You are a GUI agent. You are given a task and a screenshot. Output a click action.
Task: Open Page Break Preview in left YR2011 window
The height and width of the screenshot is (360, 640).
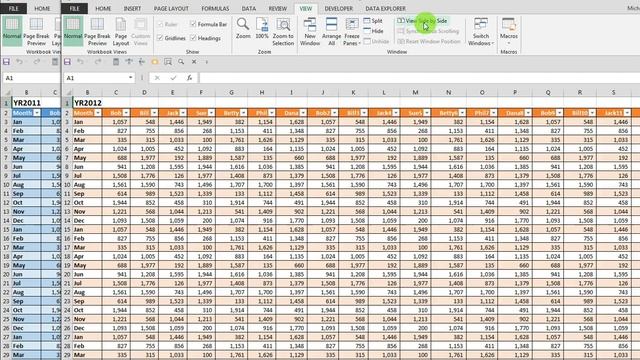point(36,32)
